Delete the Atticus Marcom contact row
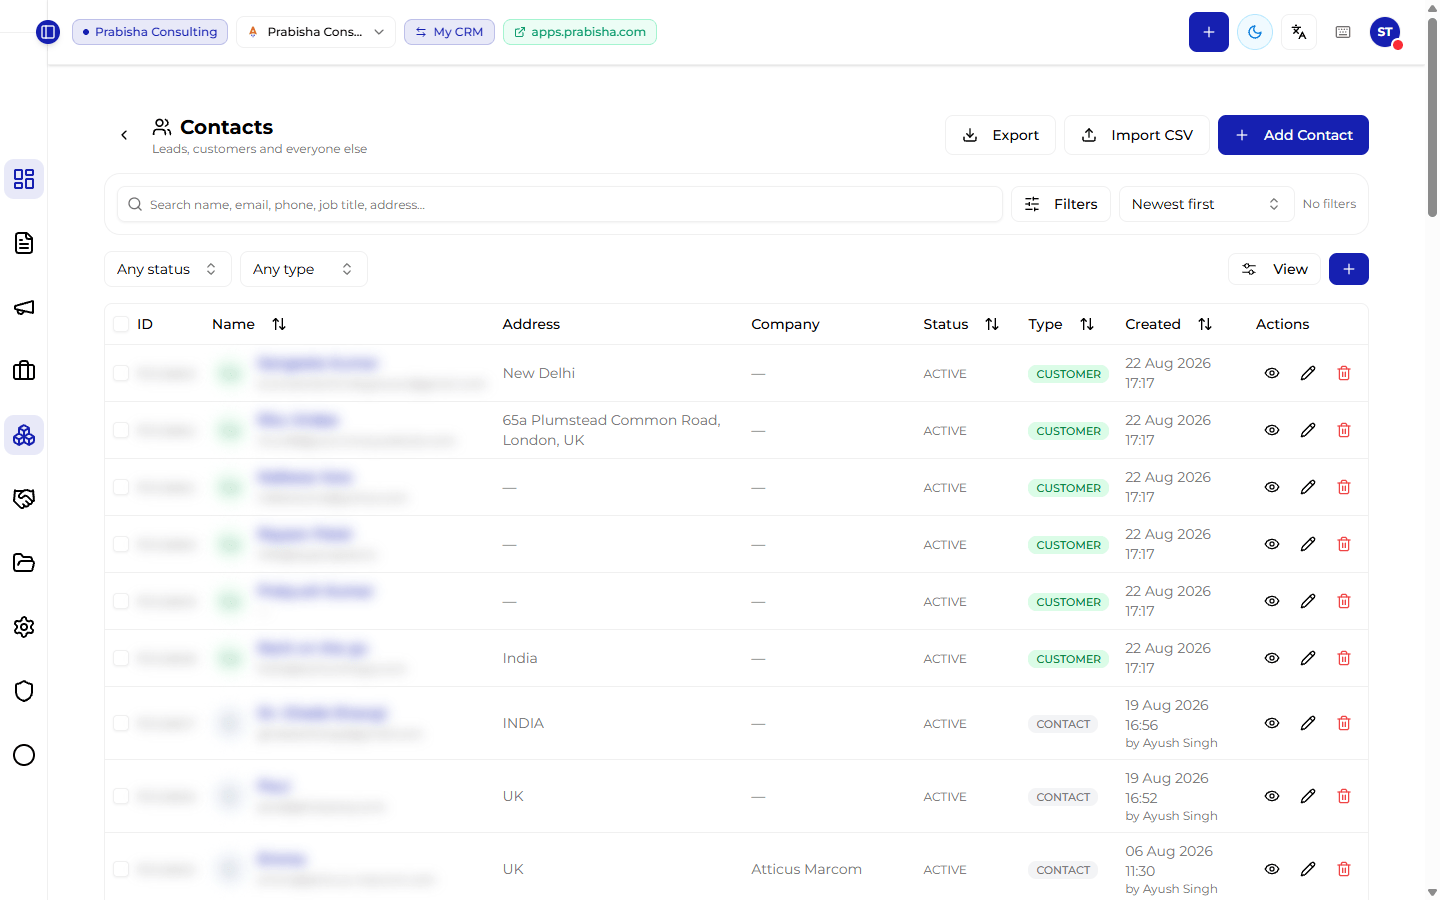Viewport: 1440px width, 900px height. click(1344, 869)
